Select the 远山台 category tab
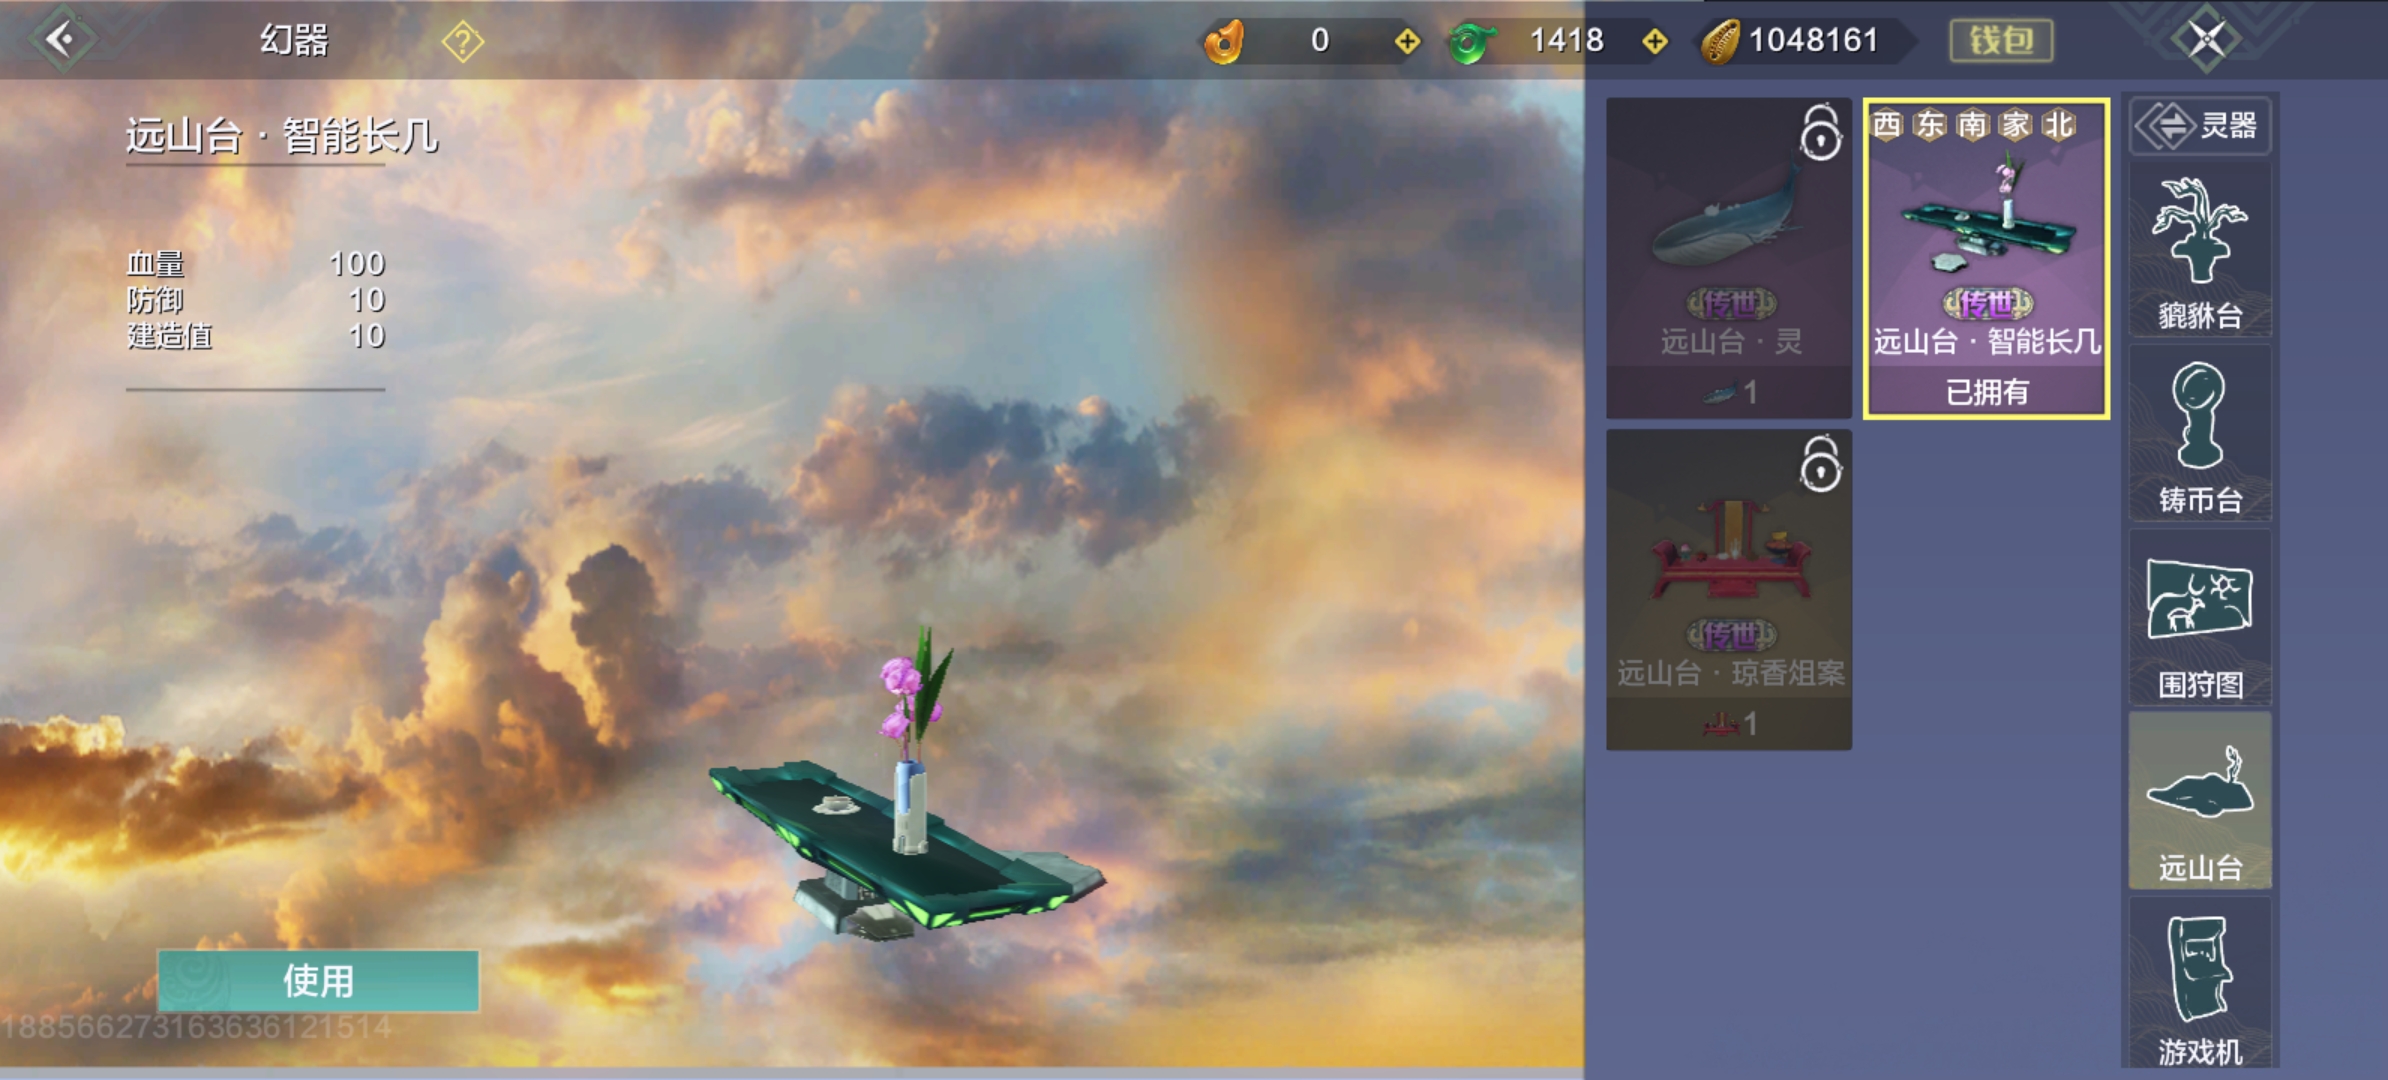Image resolution: width=2388 pixels, height=1080 pixels. coord(2199,802)
